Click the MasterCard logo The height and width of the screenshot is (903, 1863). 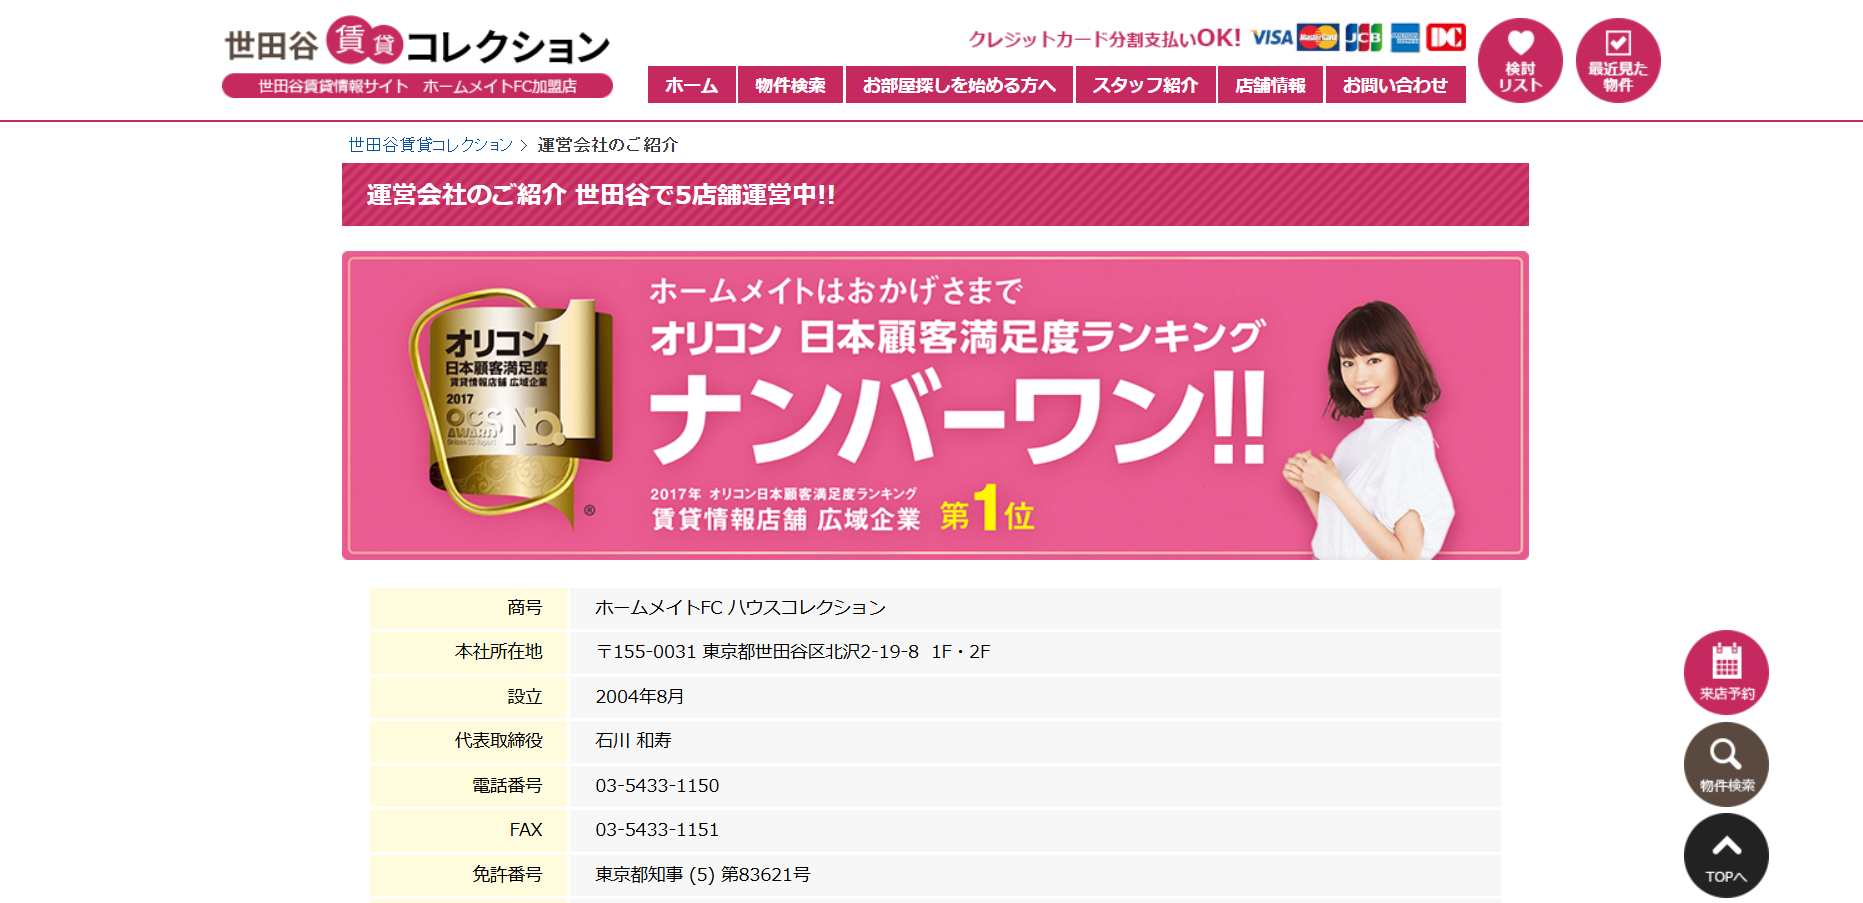[1317, 38]
